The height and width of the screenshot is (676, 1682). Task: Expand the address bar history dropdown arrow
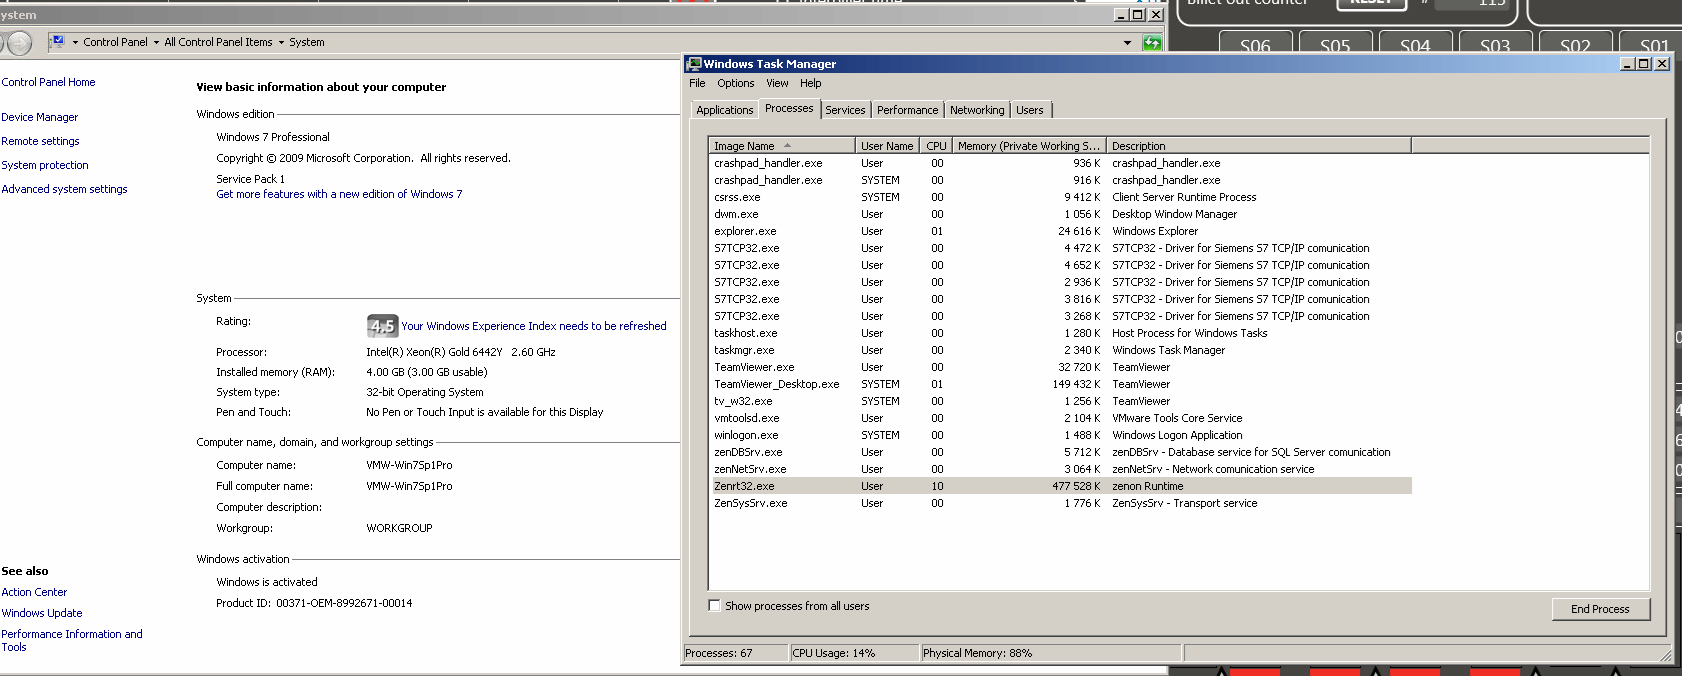(1127, 42)
